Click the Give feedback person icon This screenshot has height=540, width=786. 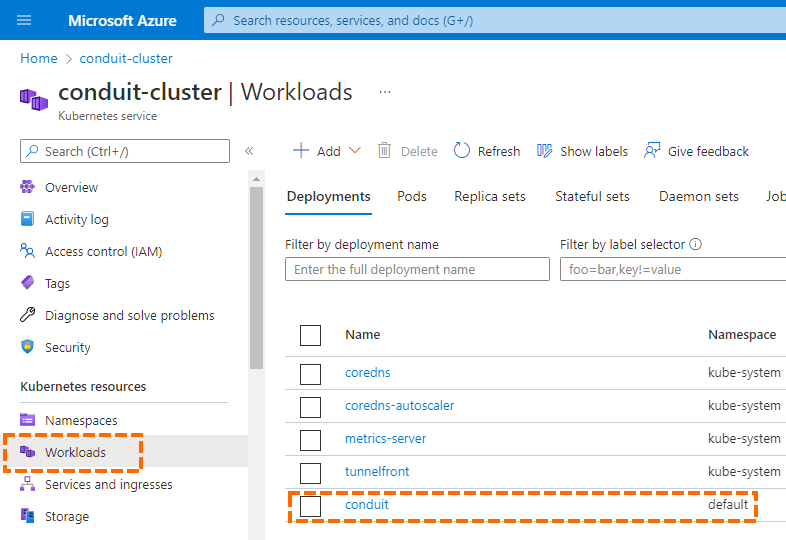click(x=652, y=150)
